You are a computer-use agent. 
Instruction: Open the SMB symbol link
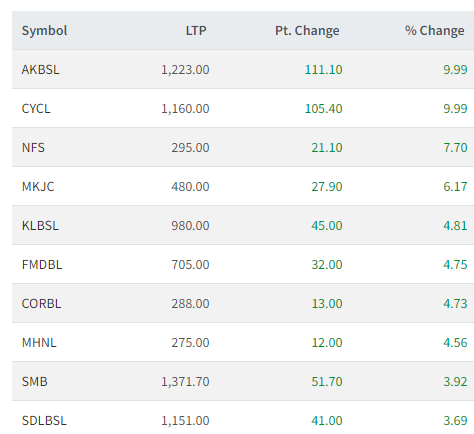pyautogui.click(x=34, y=382)
